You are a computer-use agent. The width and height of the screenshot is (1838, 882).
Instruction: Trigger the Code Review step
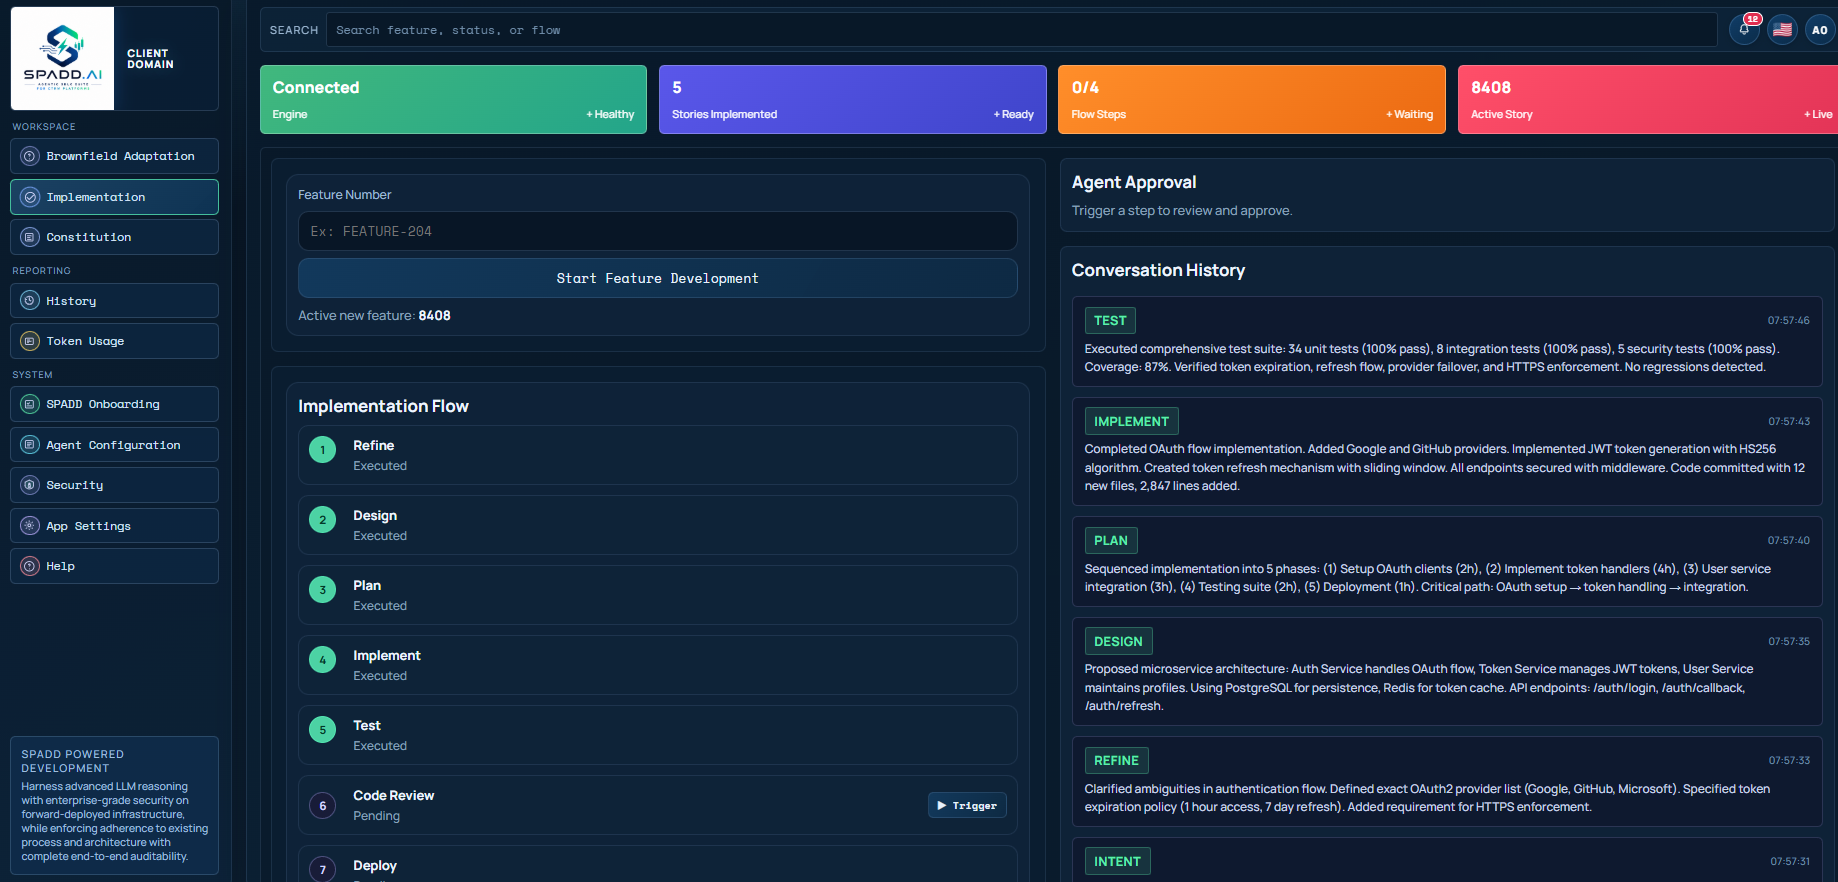coord(967,805)
